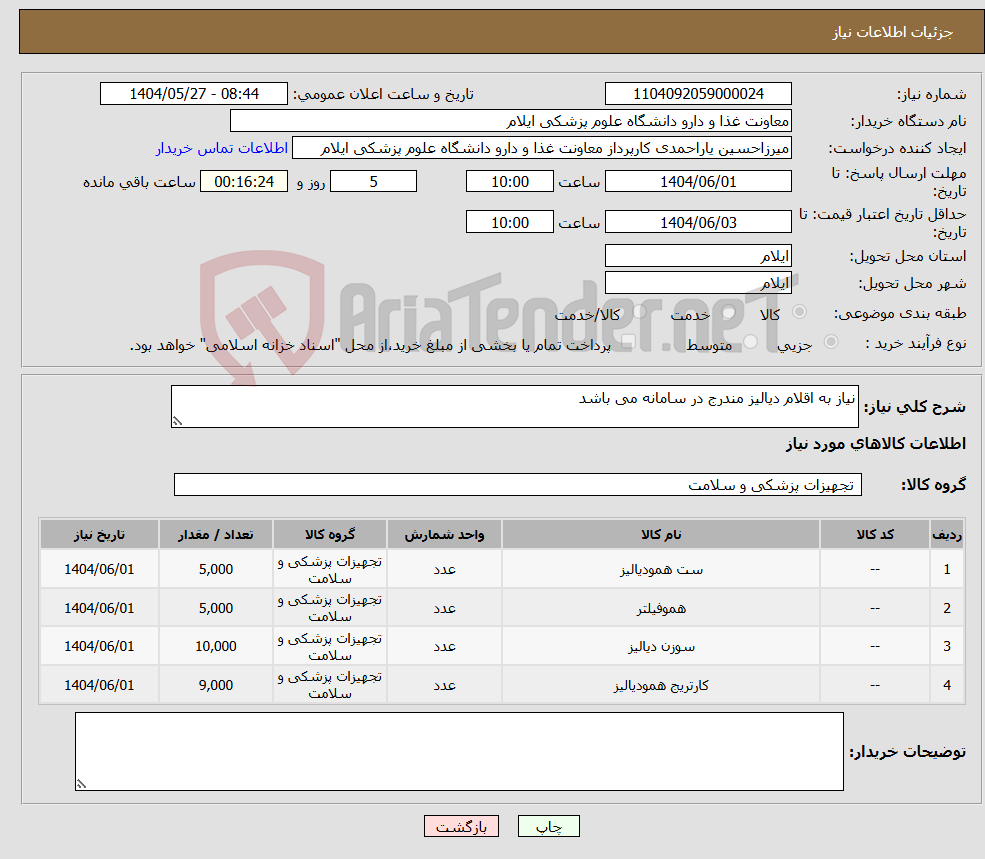985x859 pixels.
Task: Select the شماره نیاز number field
Action: (697, 93)
